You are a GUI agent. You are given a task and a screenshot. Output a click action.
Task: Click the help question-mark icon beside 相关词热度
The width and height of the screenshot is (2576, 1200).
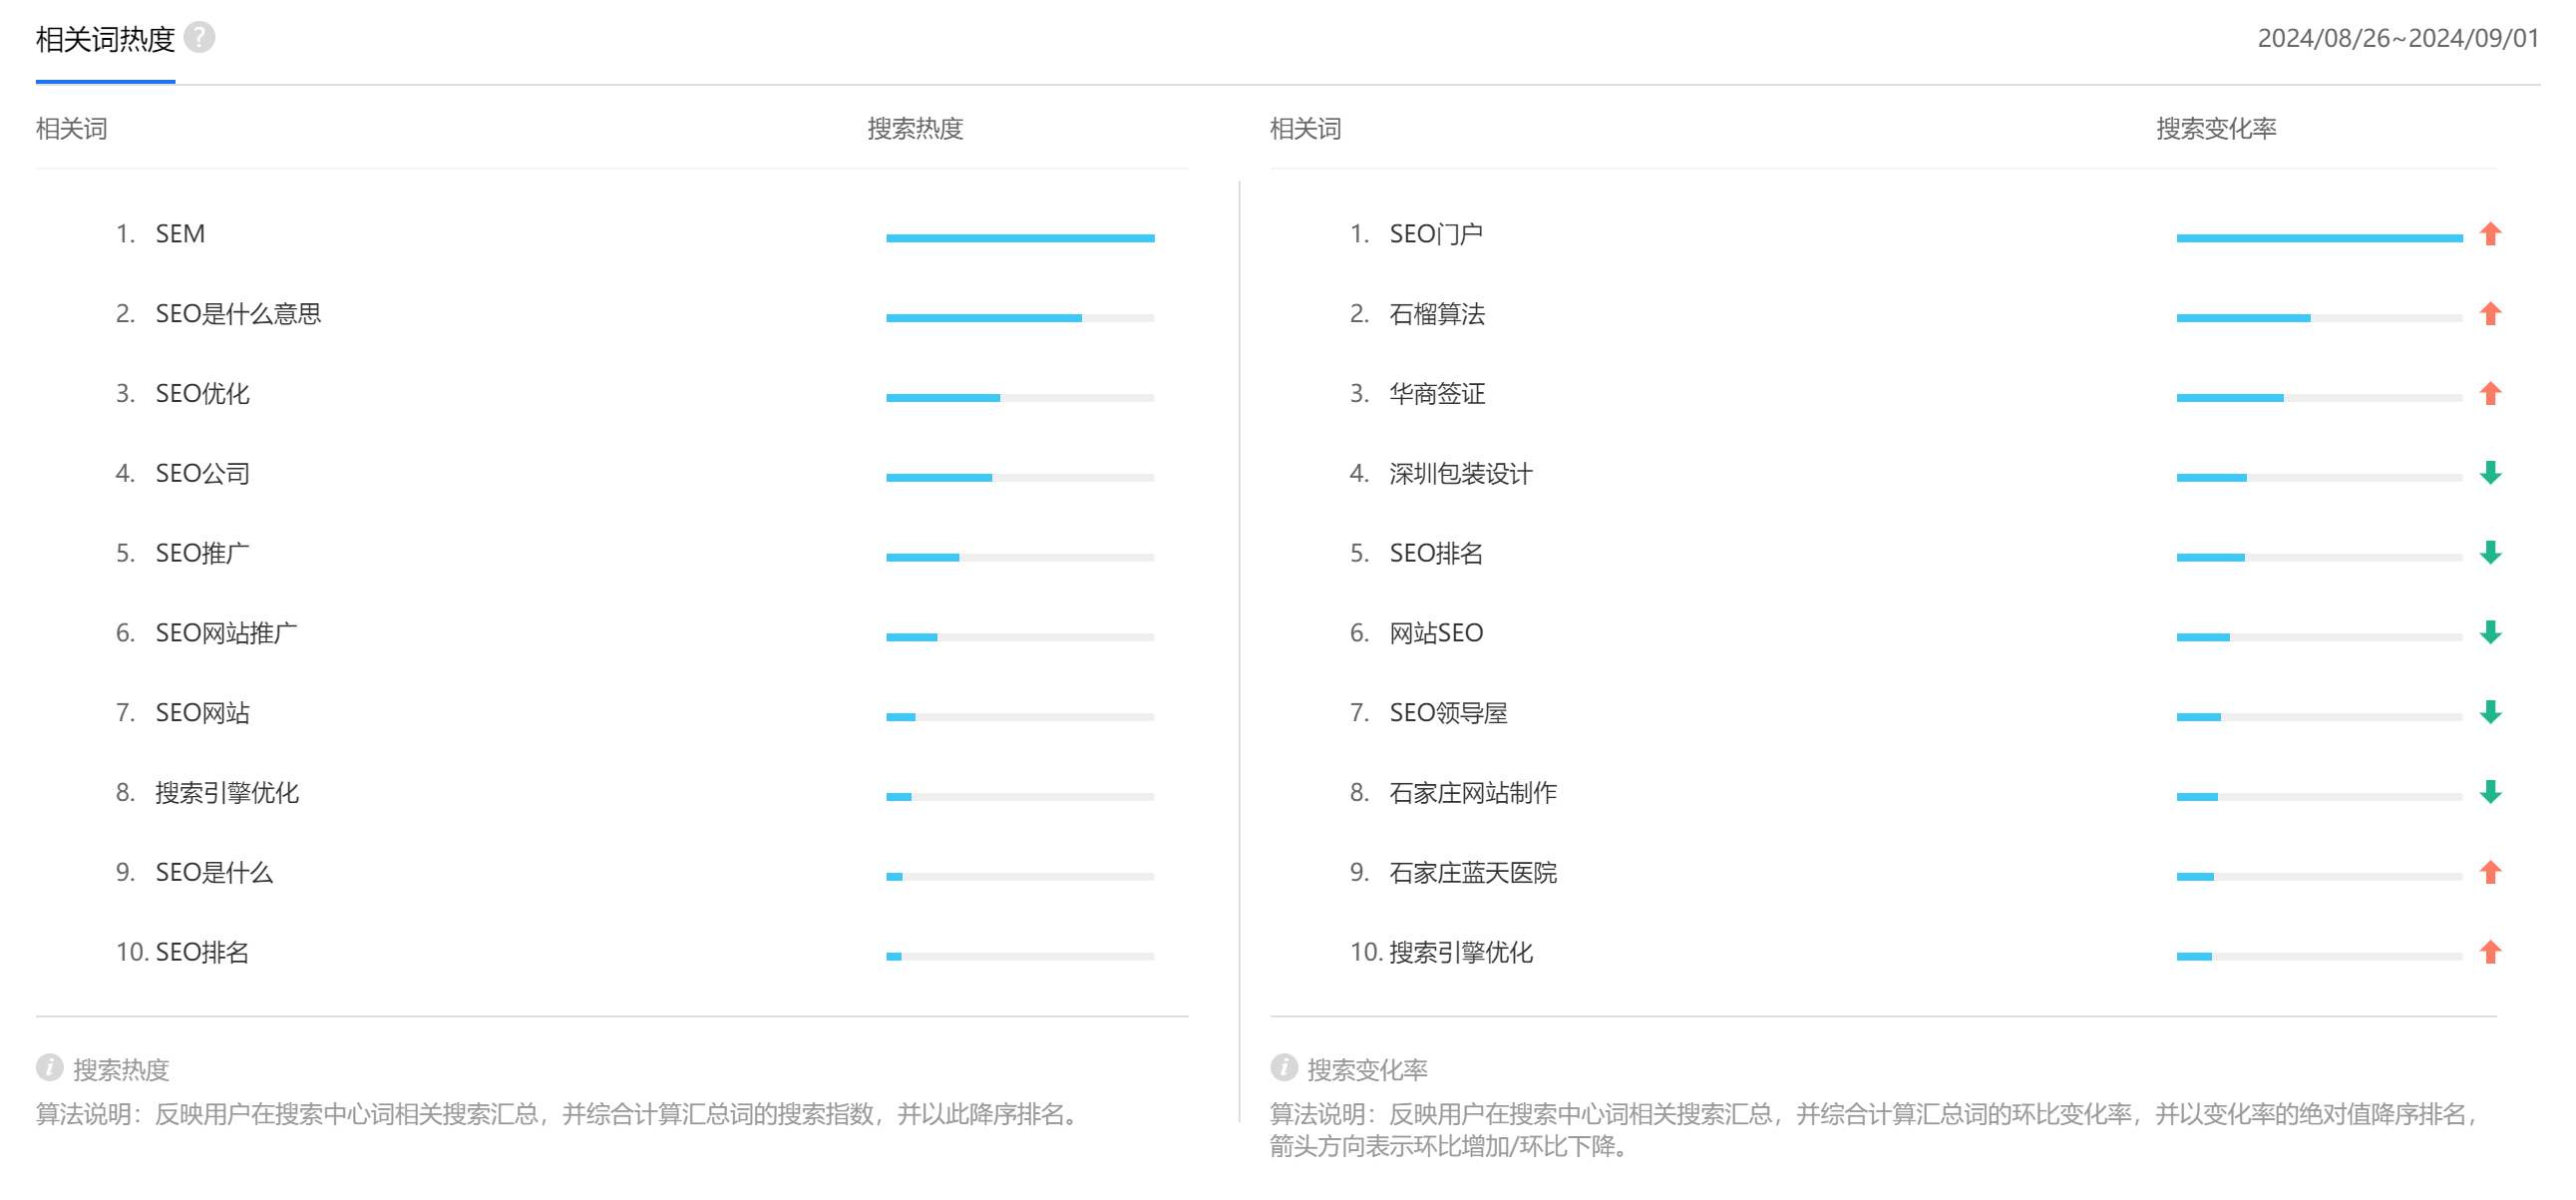(x=200, y=38)
